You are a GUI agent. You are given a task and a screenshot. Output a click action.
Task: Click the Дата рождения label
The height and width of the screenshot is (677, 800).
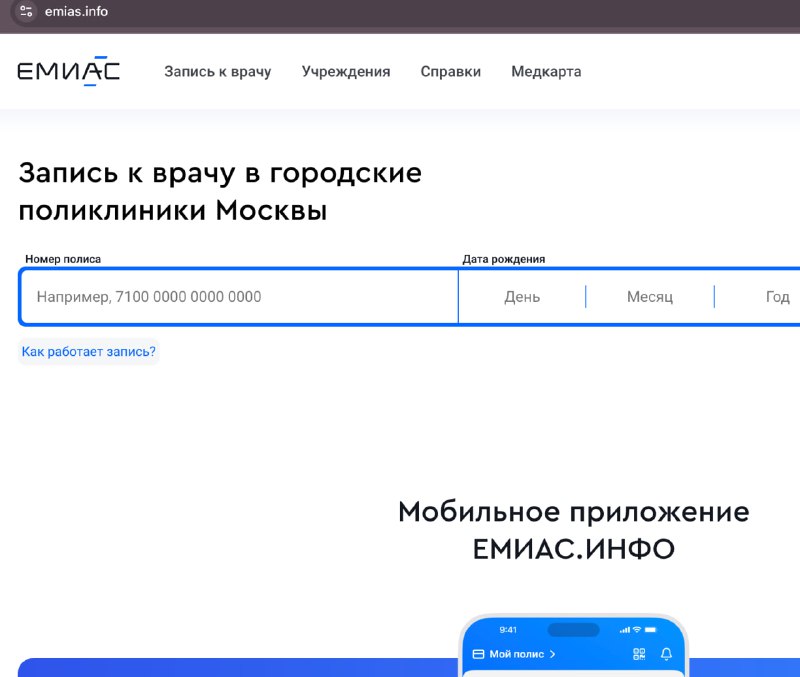[504, 259]
